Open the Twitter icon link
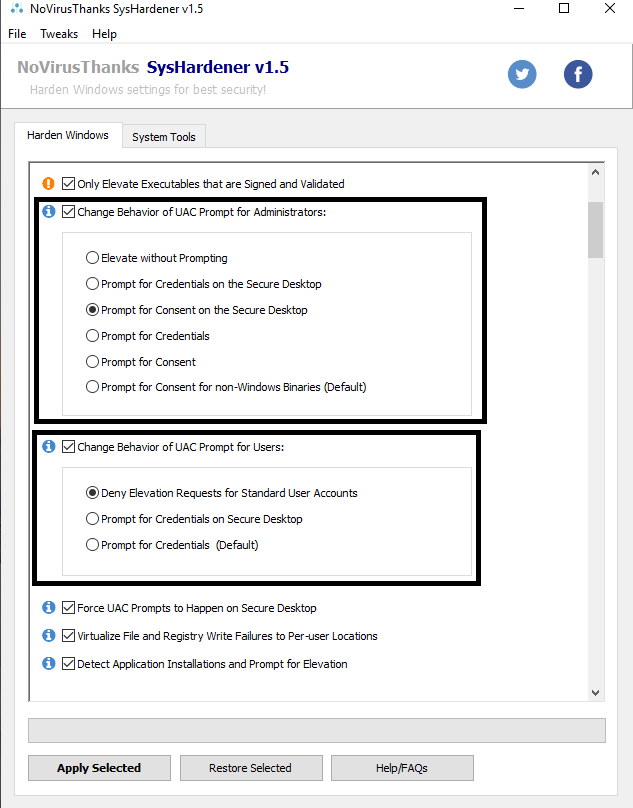 [522, 74]
